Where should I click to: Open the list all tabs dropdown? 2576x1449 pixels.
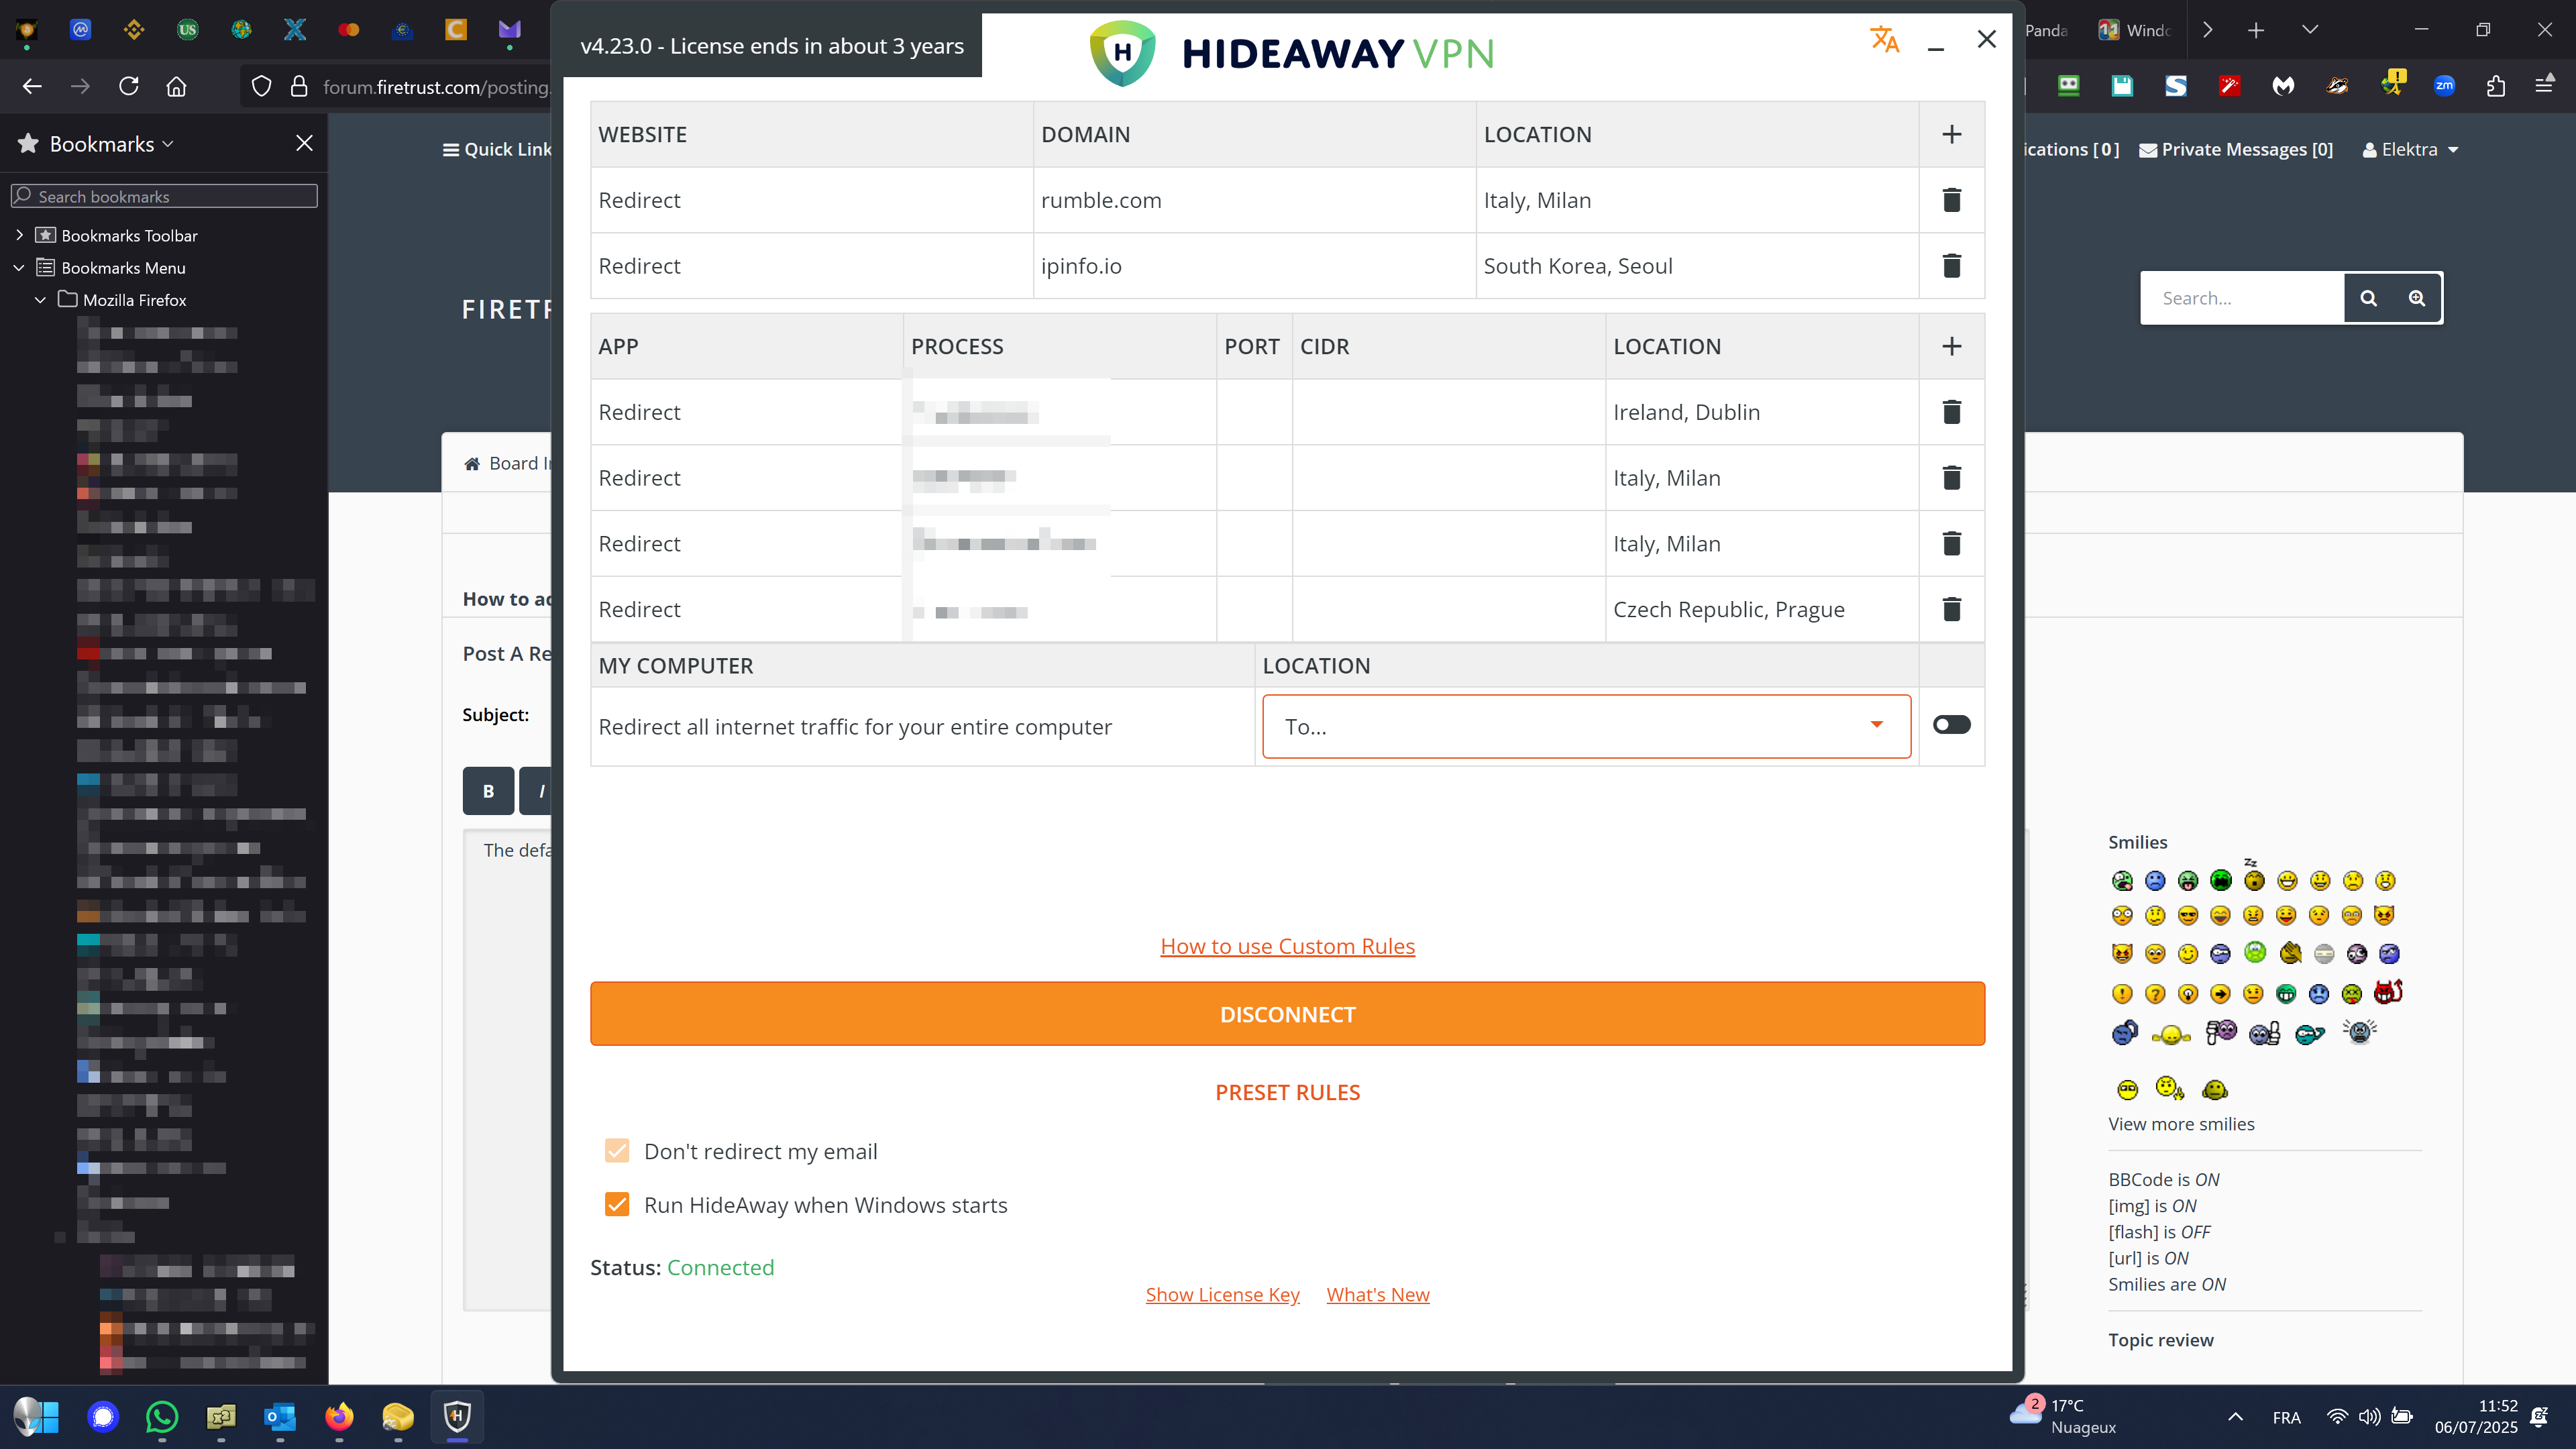(2310, 30)
